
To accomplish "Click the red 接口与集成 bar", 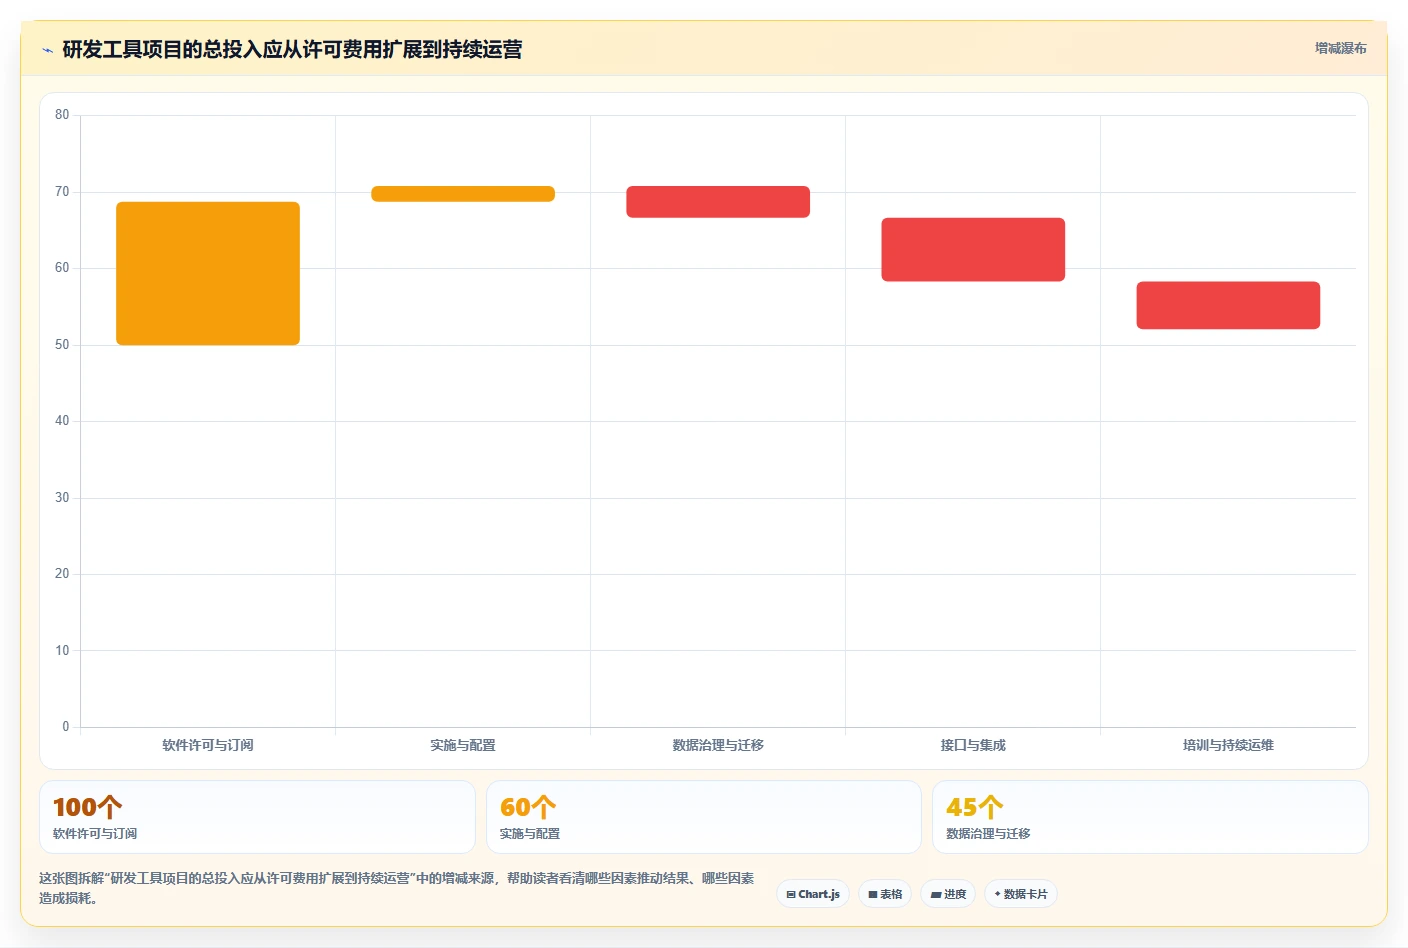I will [x=973, y=249].
